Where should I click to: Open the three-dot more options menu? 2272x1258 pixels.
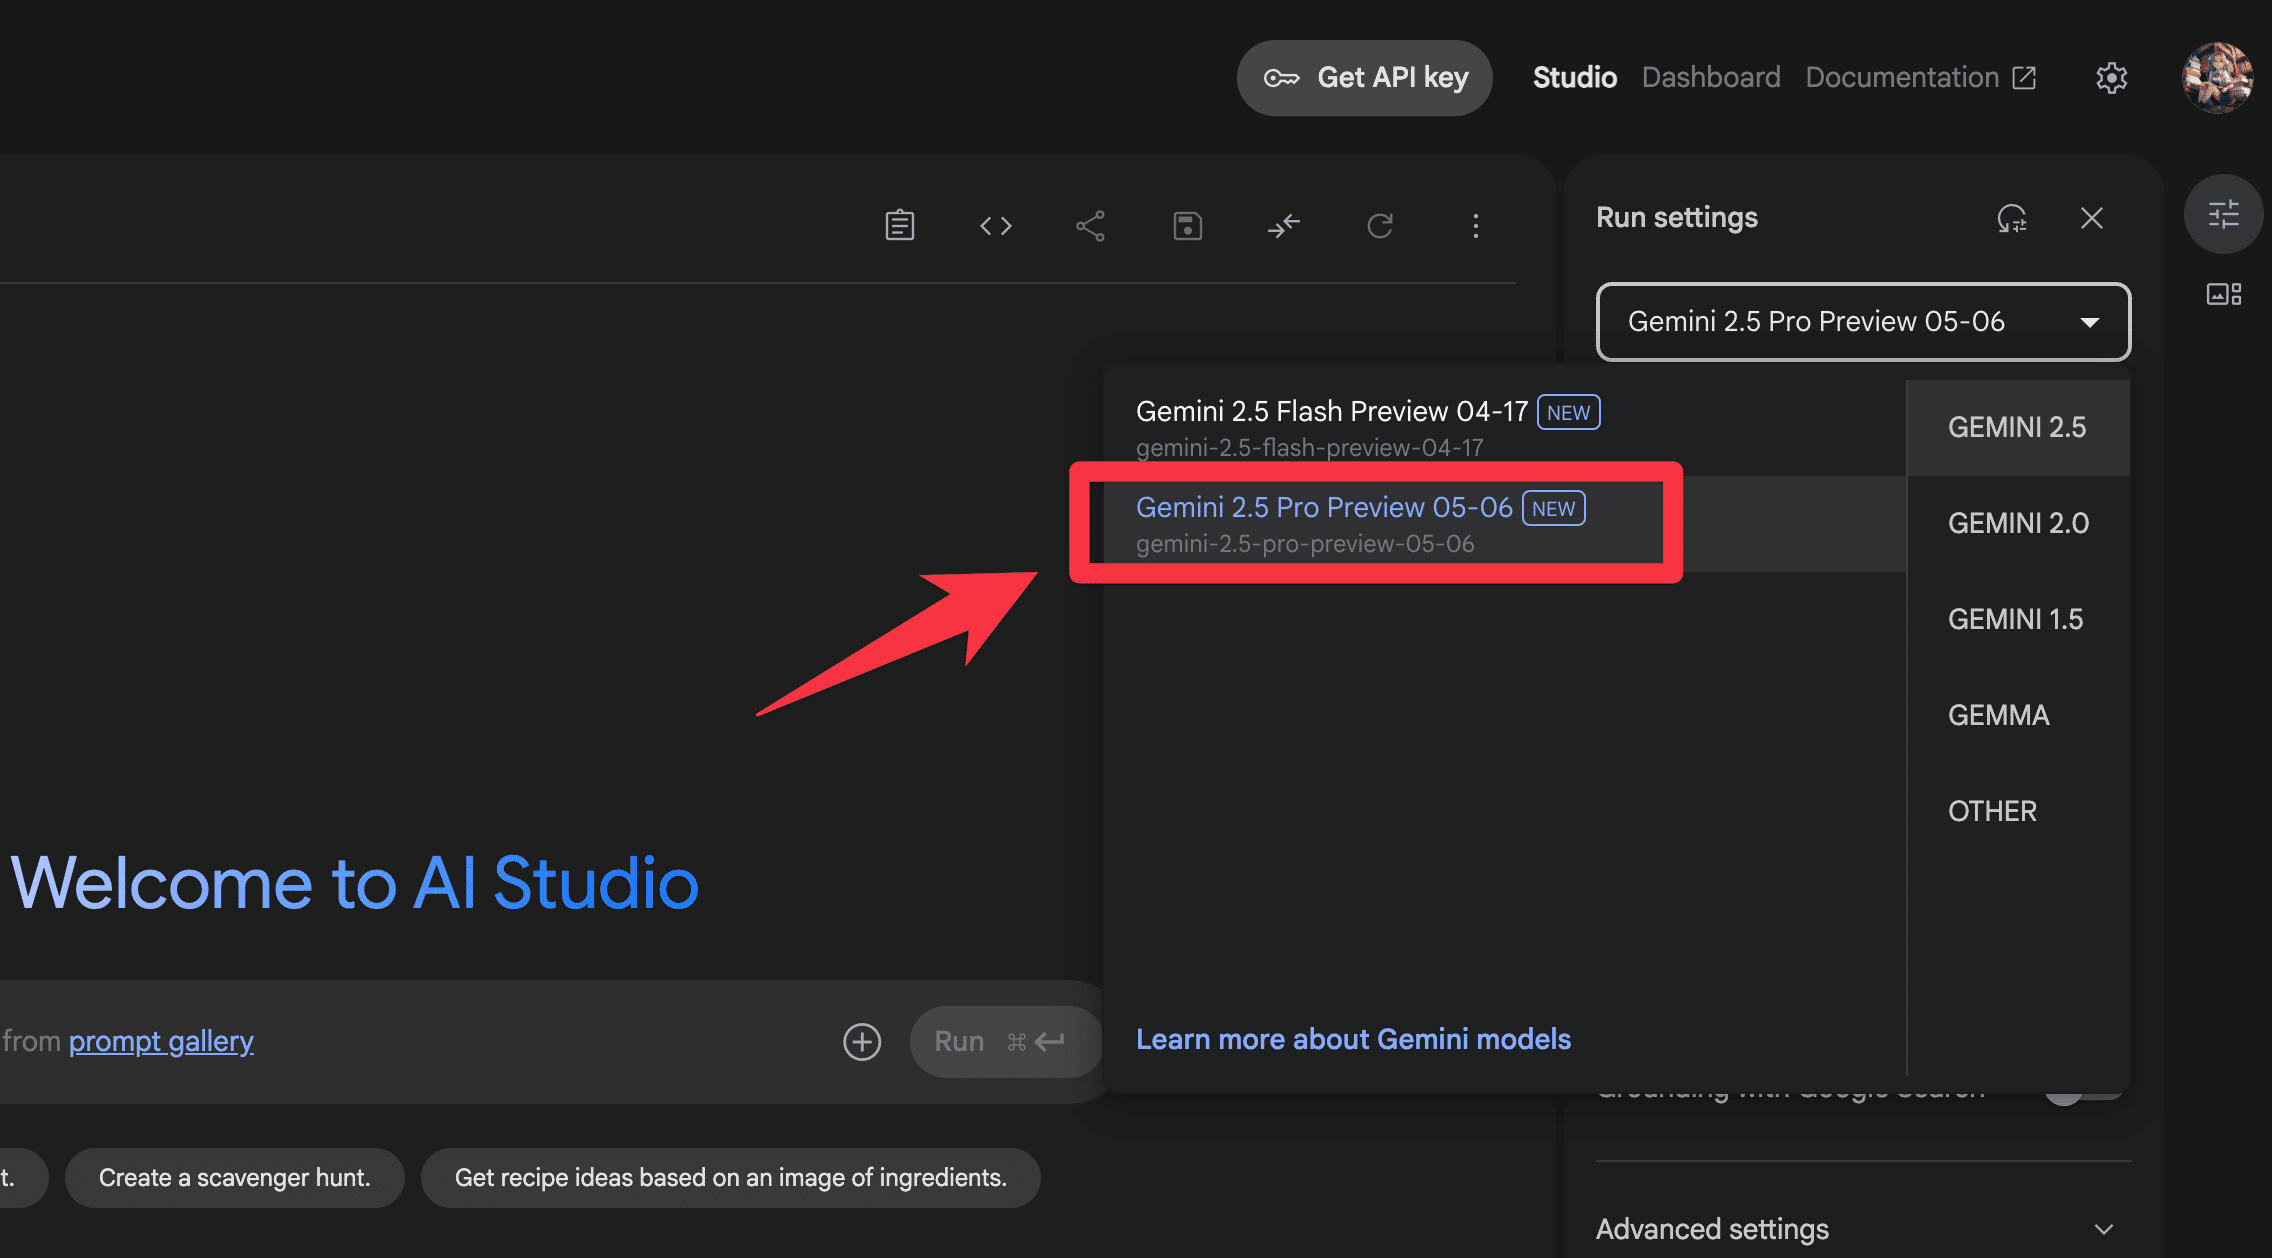1475,226
